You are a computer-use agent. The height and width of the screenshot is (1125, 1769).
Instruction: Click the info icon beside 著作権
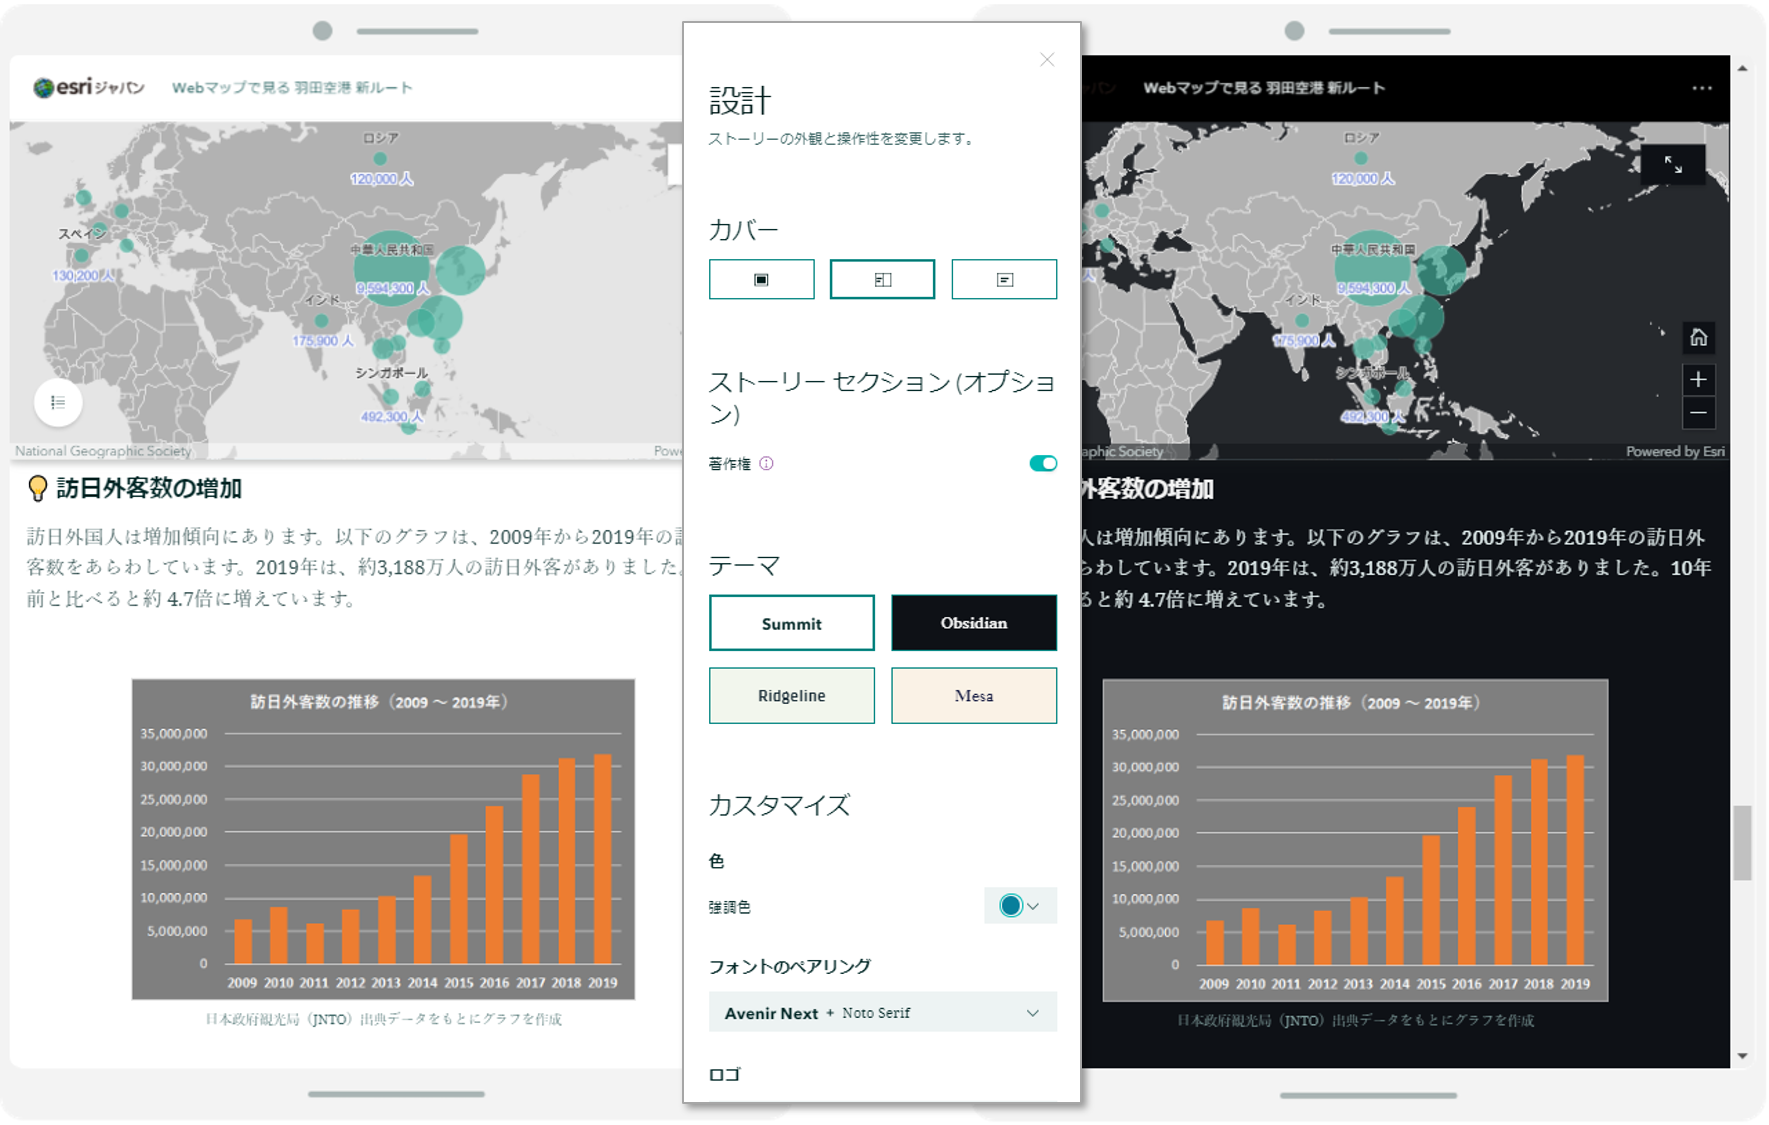pyautogui.click(x=766, y=462)
